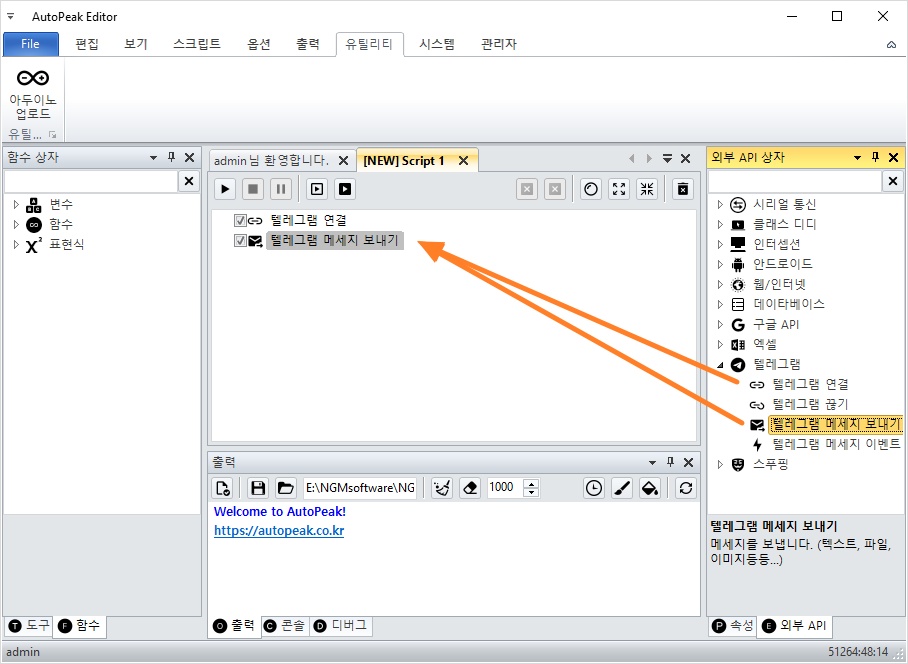Viewport: 908px width, 664px height.
Task: Pause the running script
Action: (281, 189)
